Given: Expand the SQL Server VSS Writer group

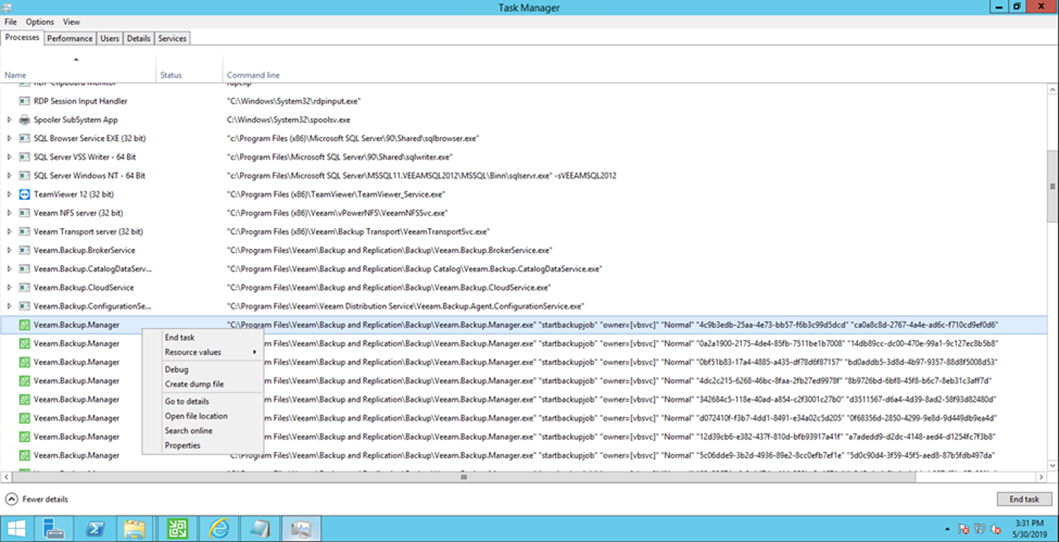Looking at the screenshot, I should 9,157.
